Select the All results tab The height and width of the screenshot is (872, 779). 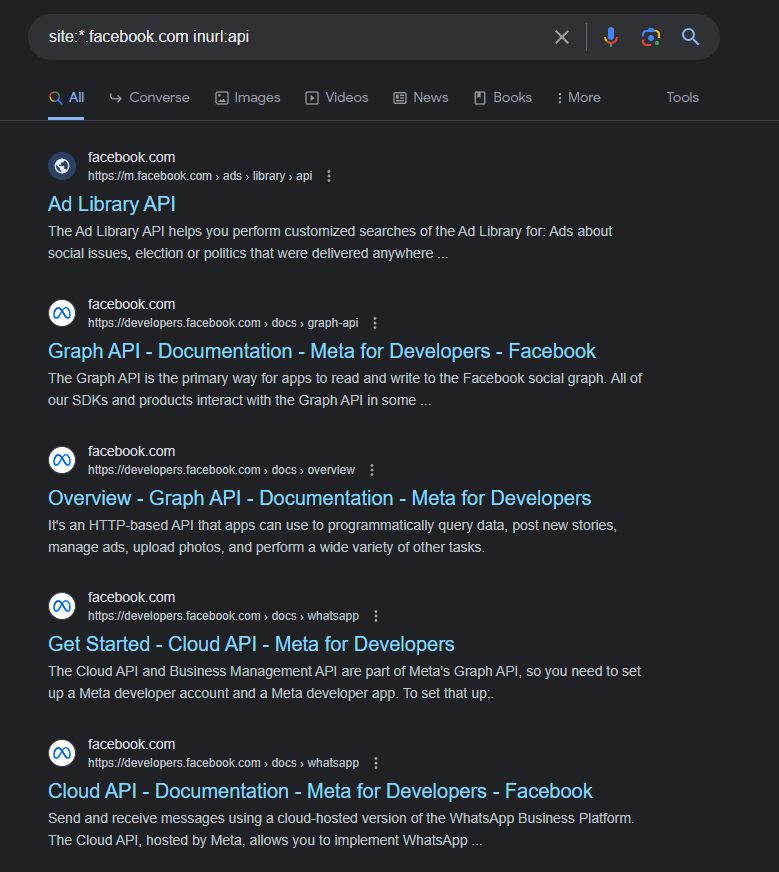66,98
